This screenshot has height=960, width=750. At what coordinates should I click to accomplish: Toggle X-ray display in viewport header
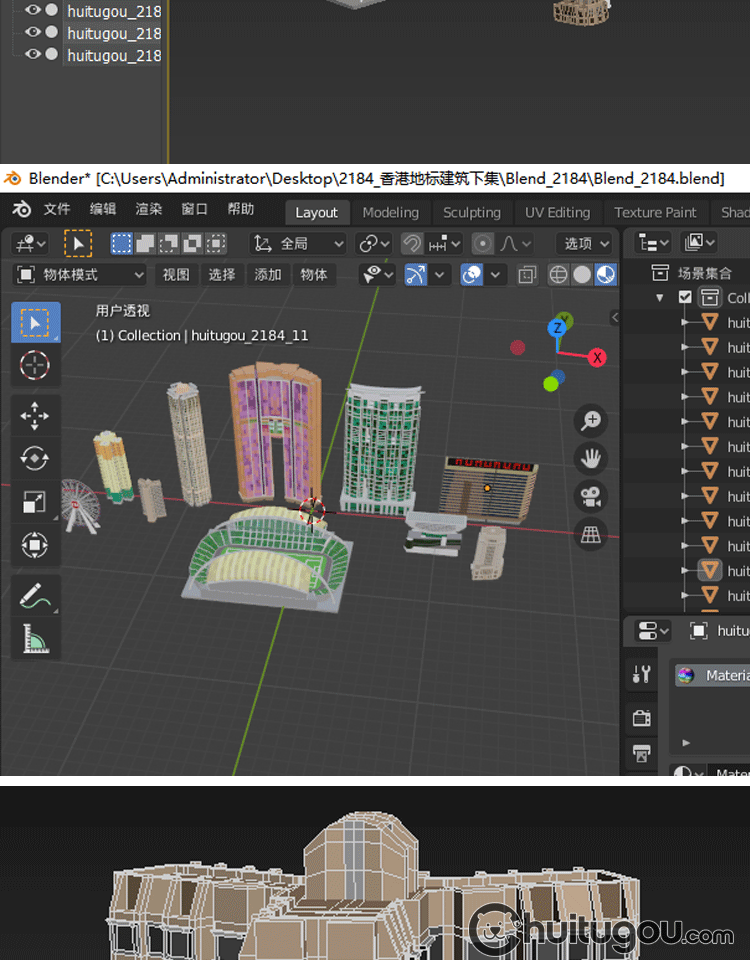[x=527, y=274]
